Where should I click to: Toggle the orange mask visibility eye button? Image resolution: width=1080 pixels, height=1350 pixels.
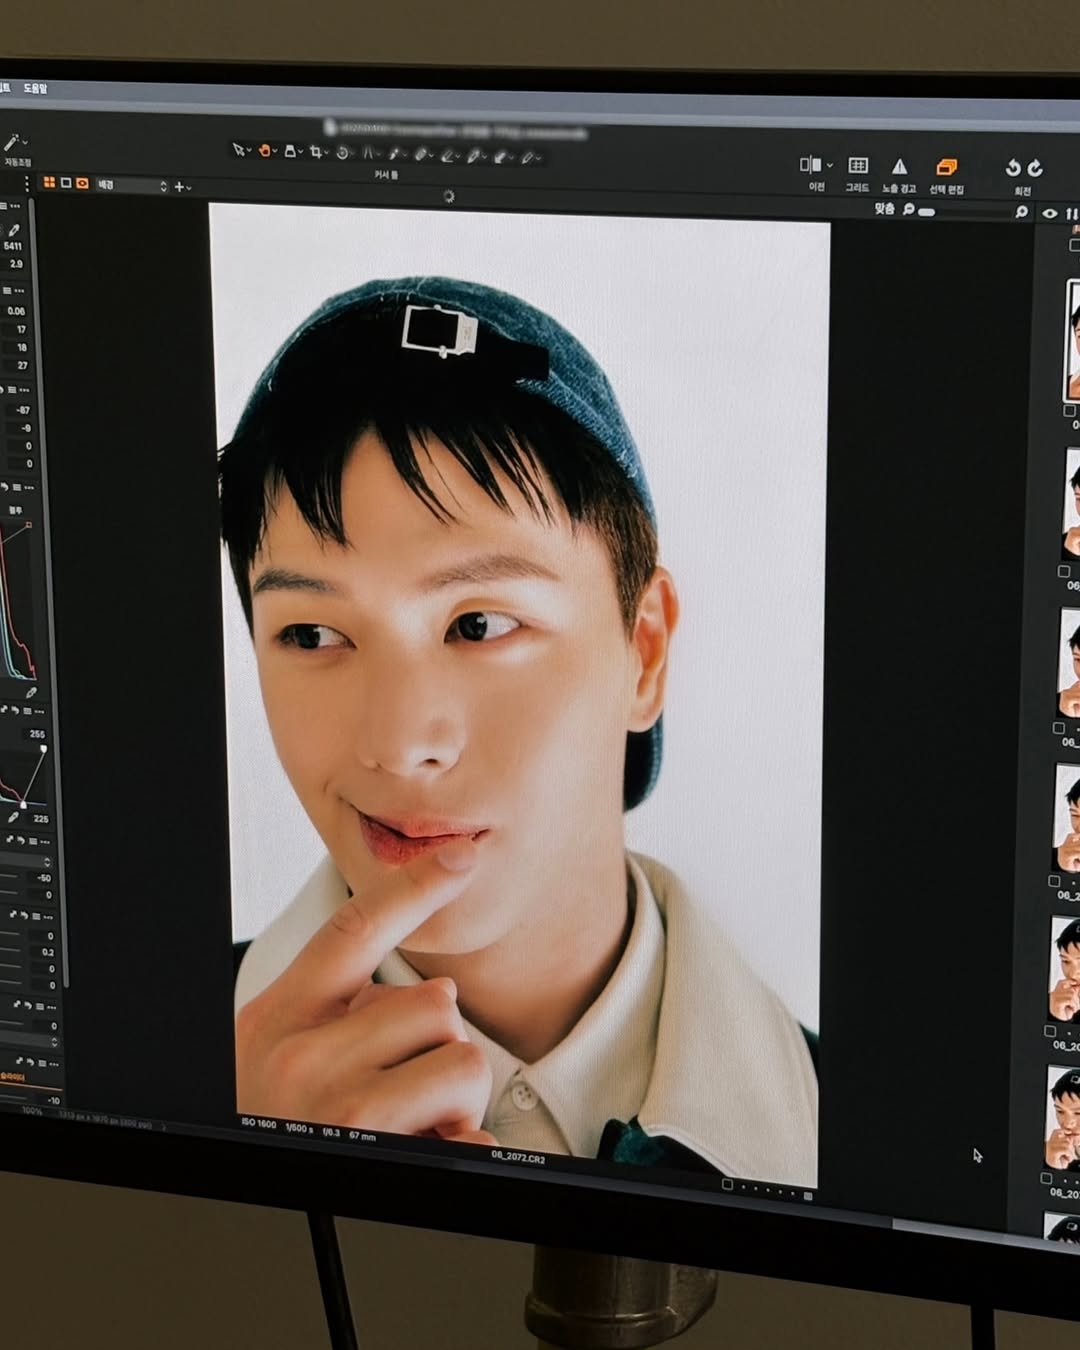(82, 183)
